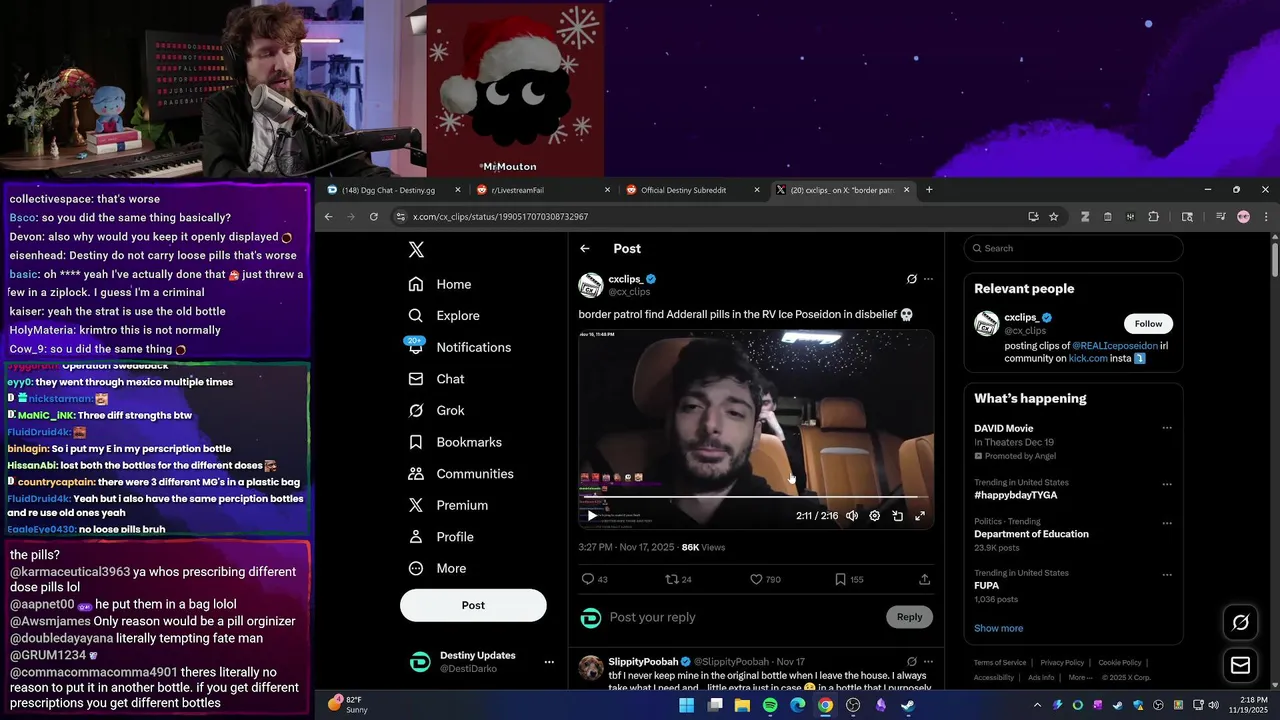Screen dimensions: 1280x720
Task: Open floating Grok button at bottom right
Action: [1241, 622]
